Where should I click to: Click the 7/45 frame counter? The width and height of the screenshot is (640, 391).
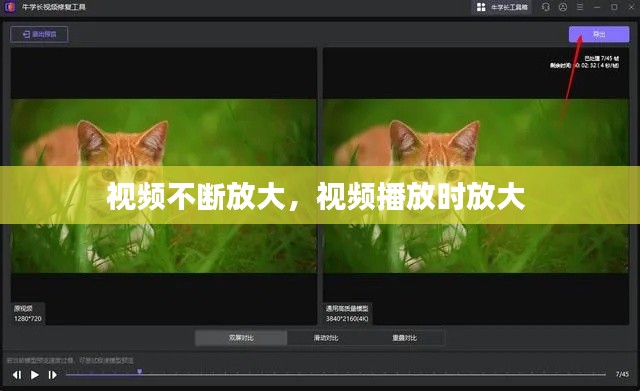pyautogui.click(x=622, y=374)
